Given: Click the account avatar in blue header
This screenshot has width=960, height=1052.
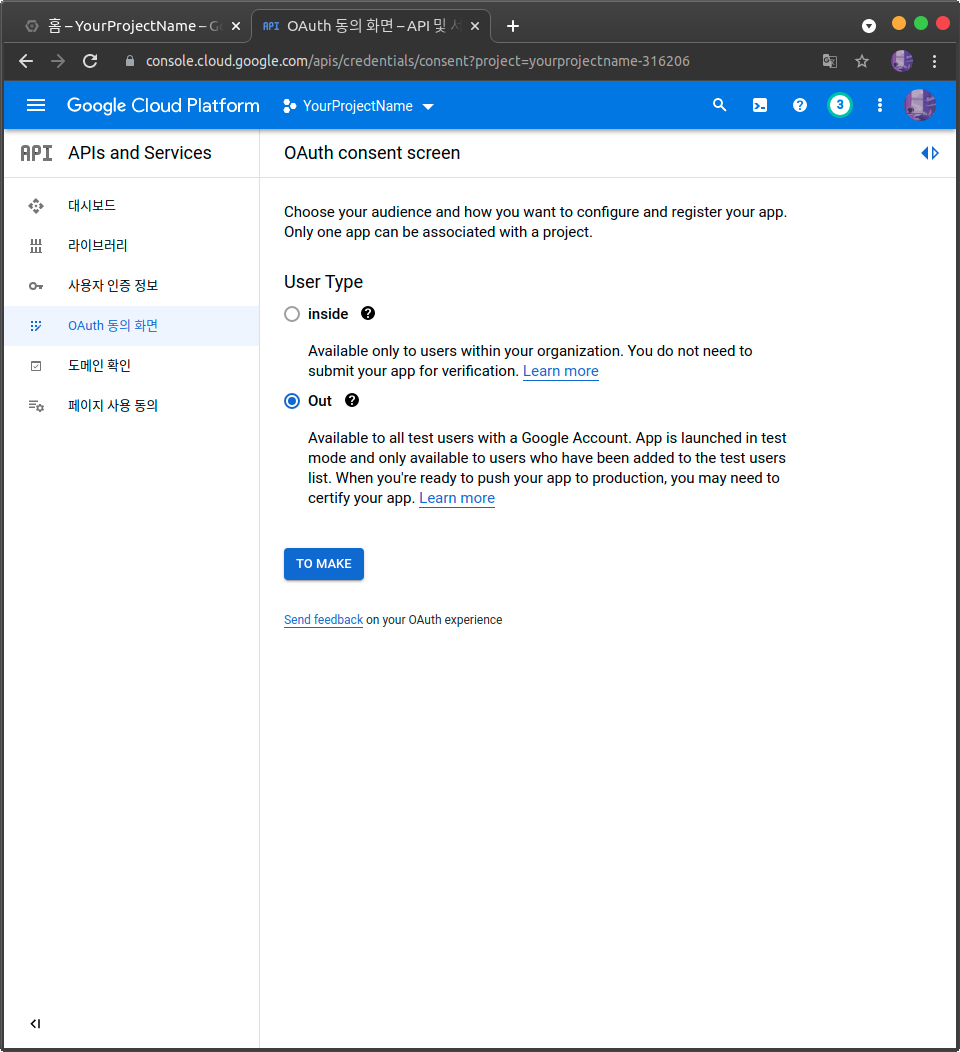Looking at the screenshot, I should click(x=920, y=105).
